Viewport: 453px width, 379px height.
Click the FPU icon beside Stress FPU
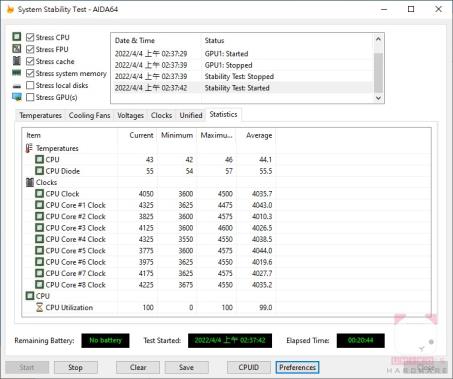[17, 49]
